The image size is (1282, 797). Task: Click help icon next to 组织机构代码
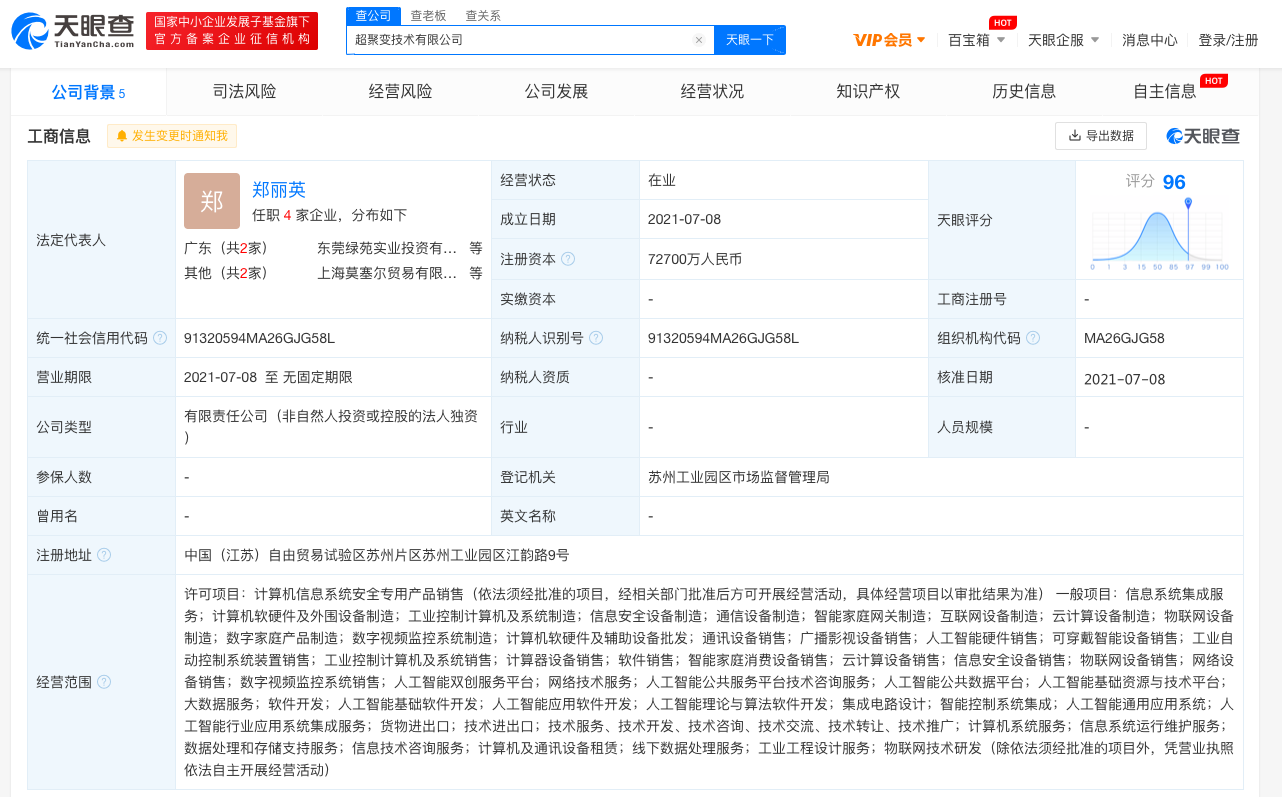coord(1033,338)
